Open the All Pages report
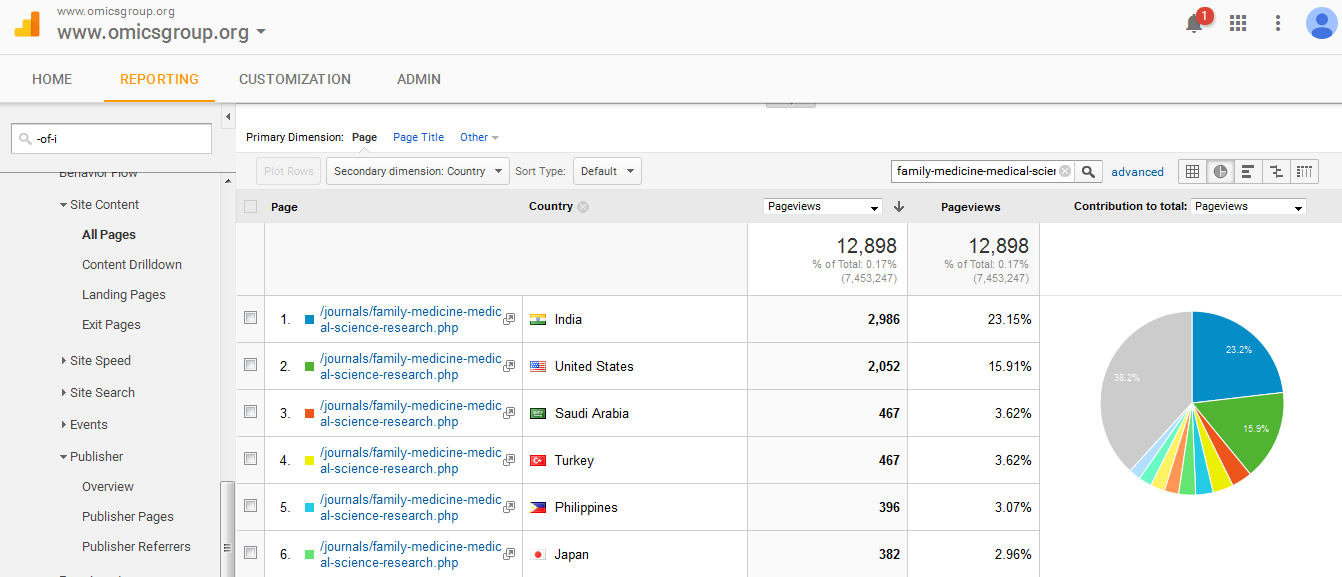This screenshot has width=1342, height=577. [109, 235]
